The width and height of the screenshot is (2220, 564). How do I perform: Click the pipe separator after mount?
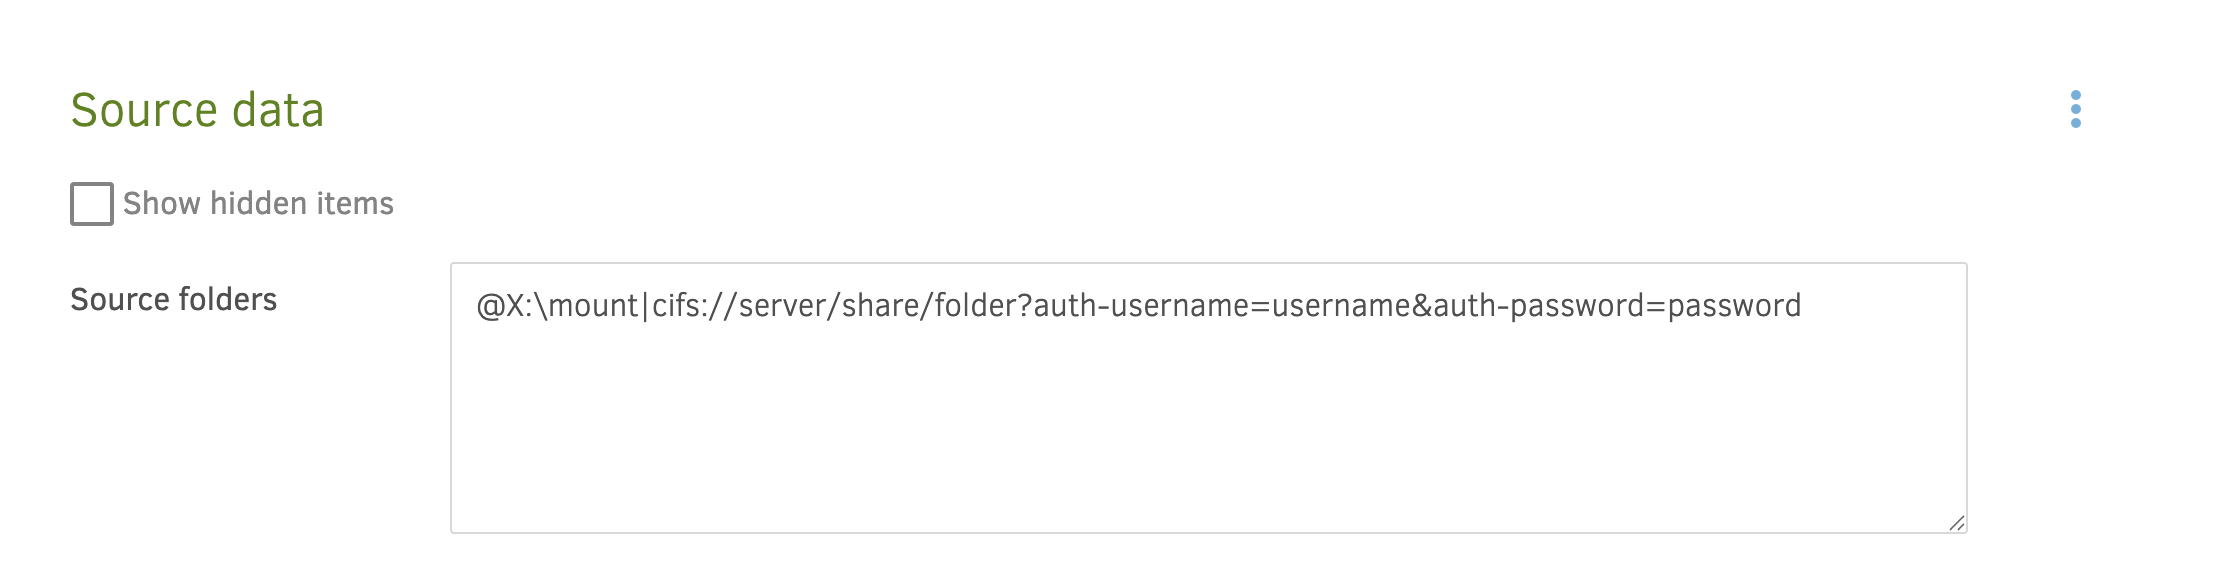coord(645,305)
